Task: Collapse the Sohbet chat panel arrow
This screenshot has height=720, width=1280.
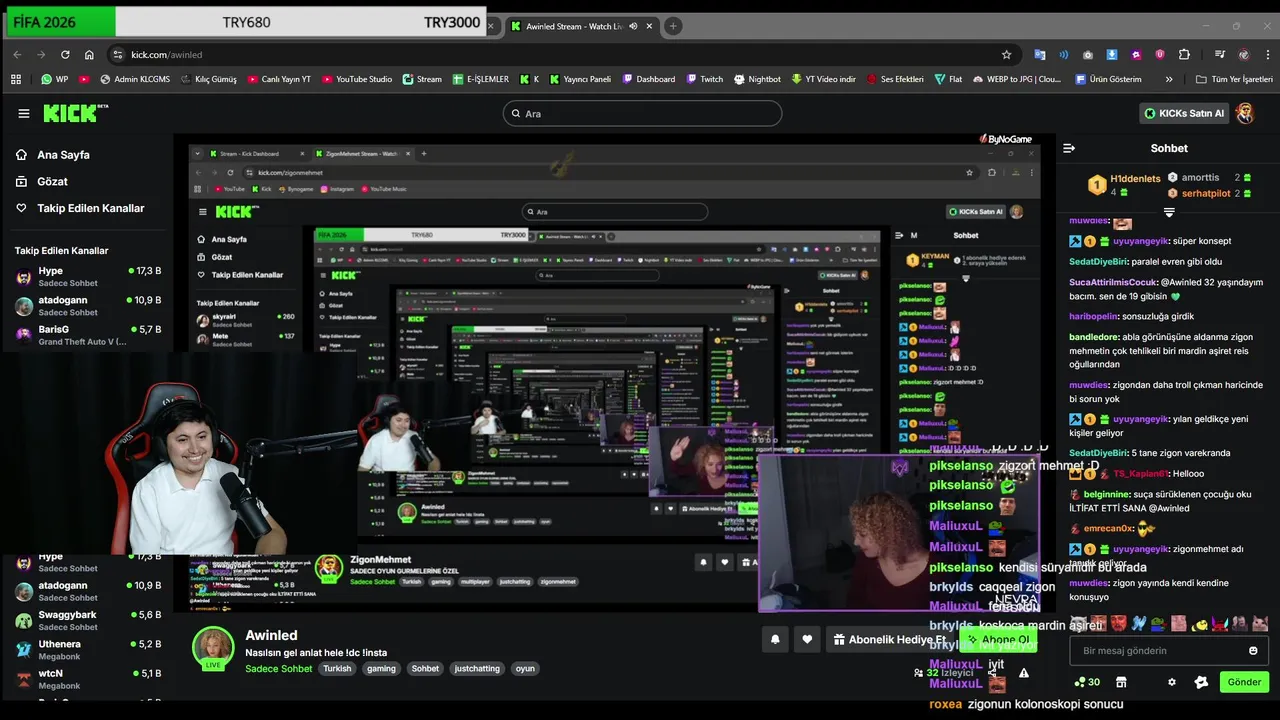Action: pos(1069,148)
